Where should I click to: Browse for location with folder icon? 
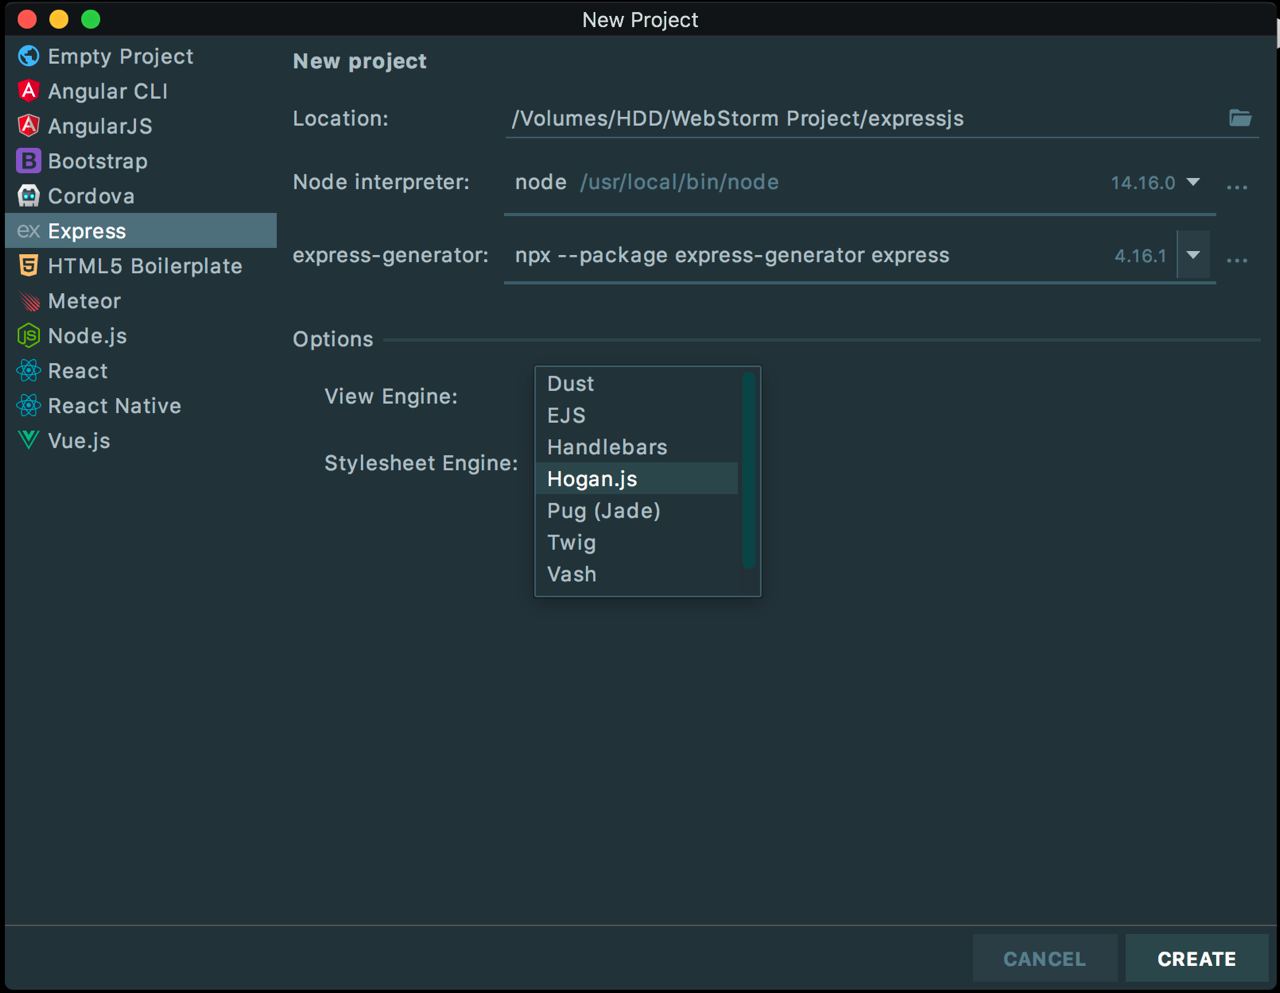point(1240,118)
